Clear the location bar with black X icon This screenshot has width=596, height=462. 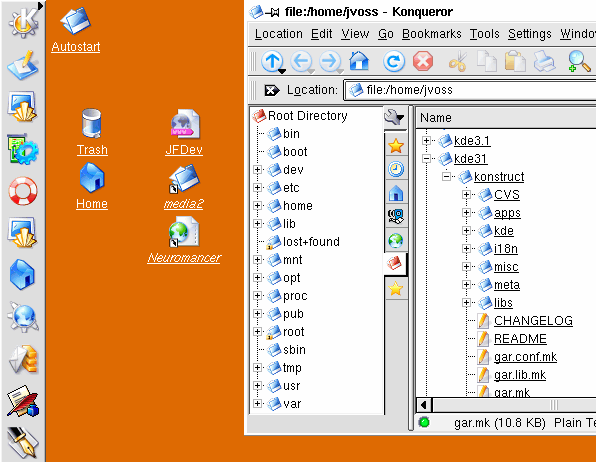272,90
